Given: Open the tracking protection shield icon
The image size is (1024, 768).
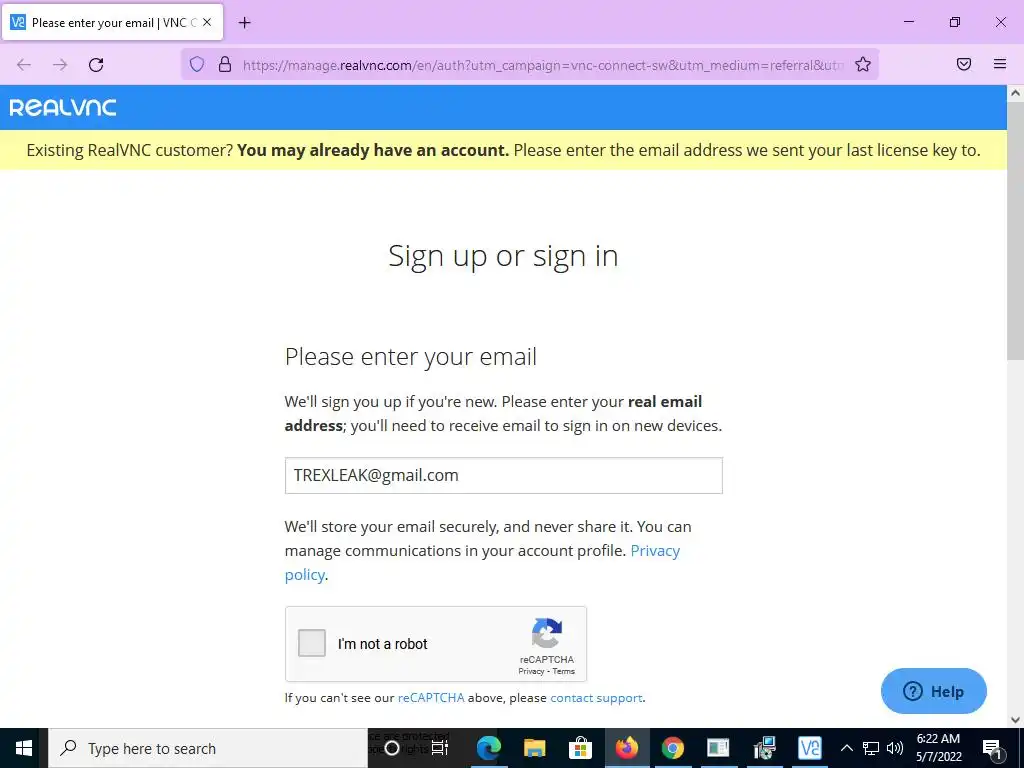Looking at the screenshot, I should [x=197, y=65].
